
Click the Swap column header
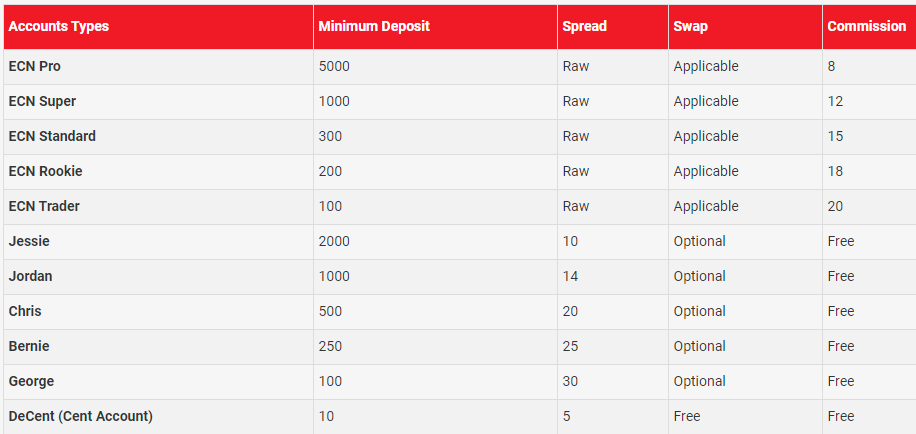click(691, 26)
